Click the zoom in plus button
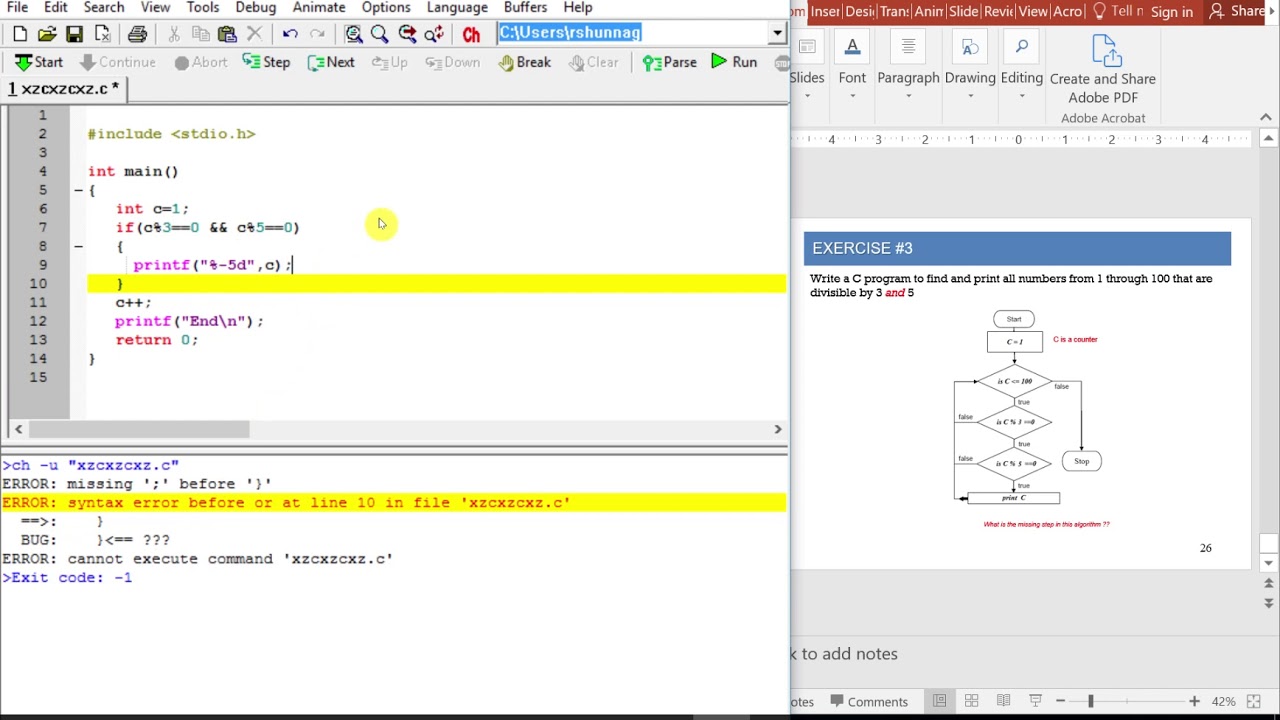This screenshot has height=720, width=1280. click(1194, 701)
